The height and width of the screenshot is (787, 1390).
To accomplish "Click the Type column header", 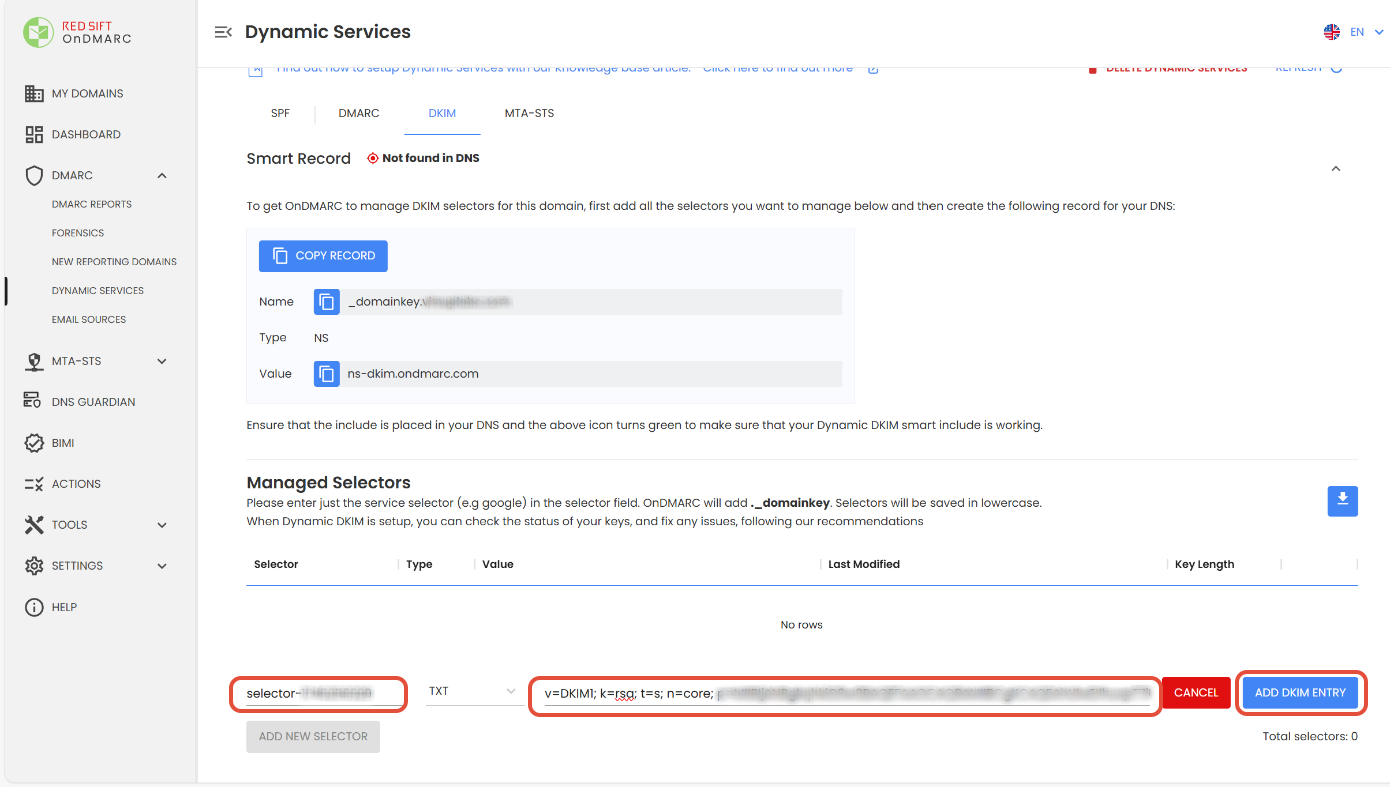I will 419,564.
